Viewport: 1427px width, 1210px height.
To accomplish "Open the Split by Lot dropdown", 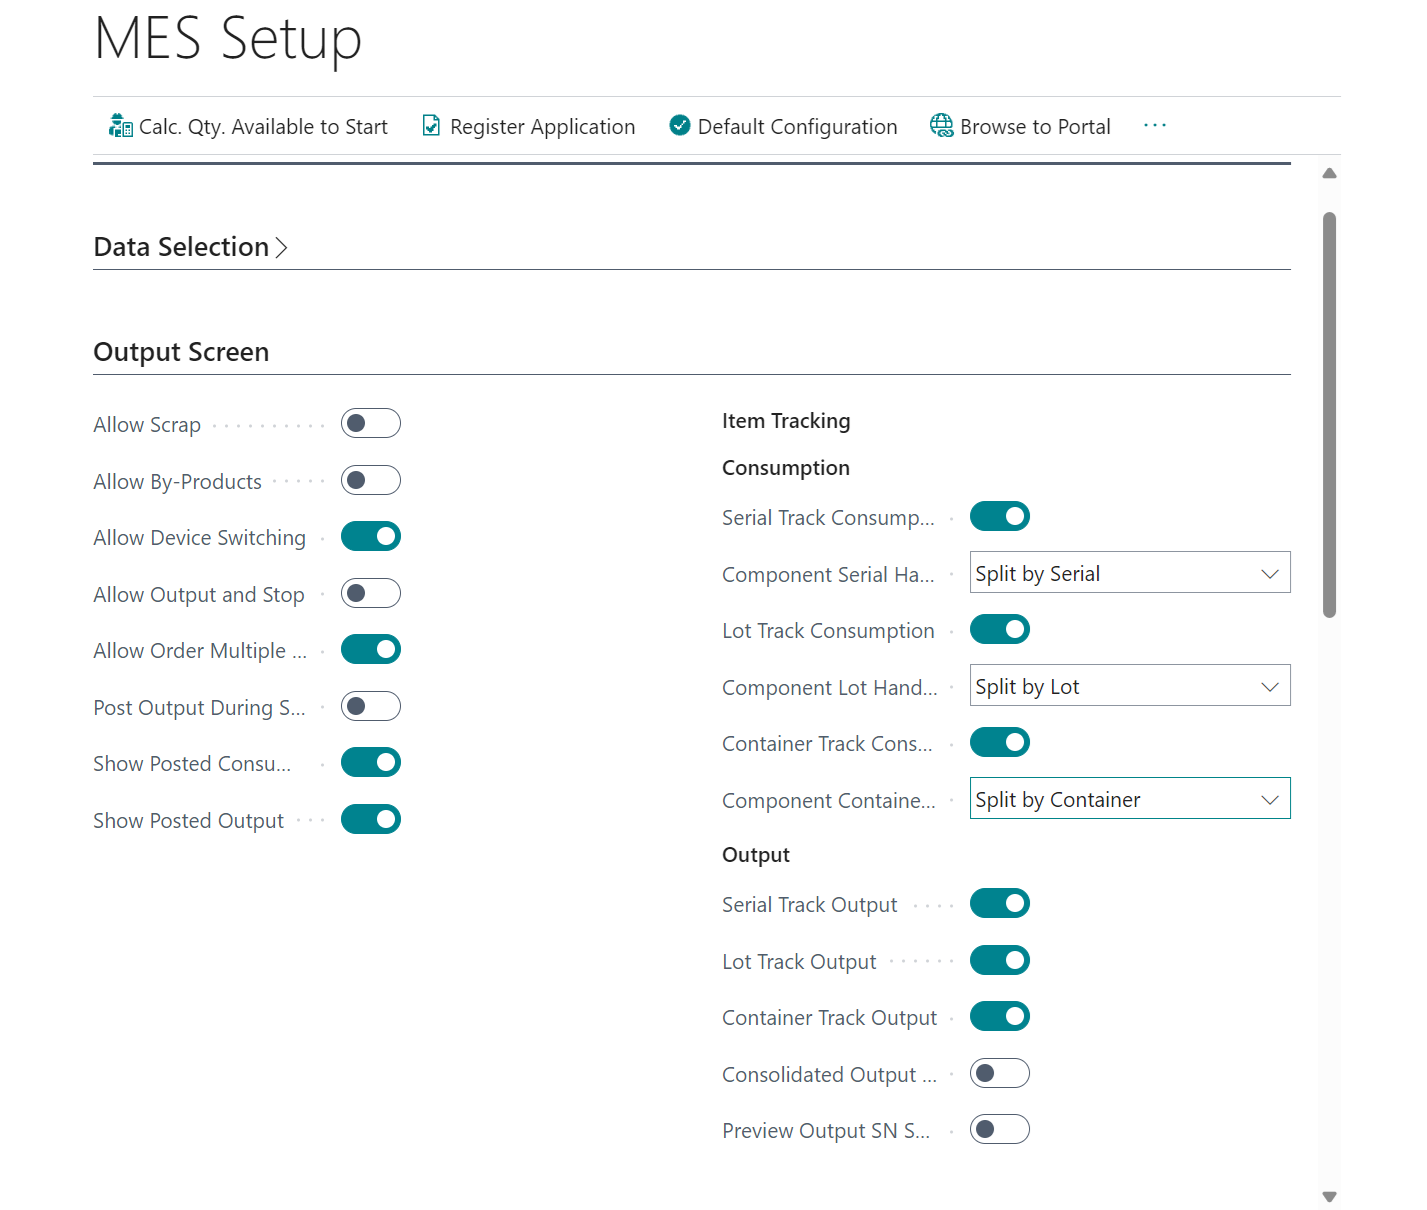I will (1269, 685).
